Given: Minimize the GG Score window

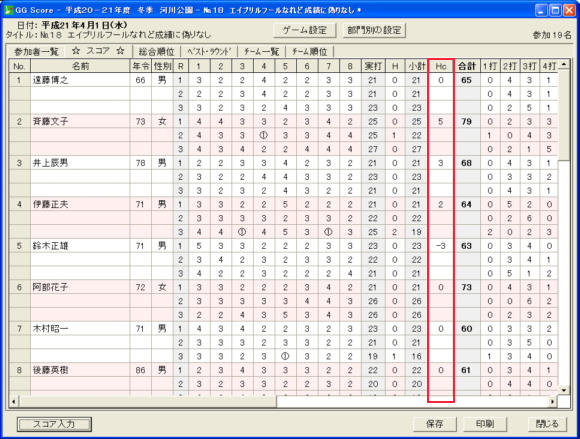Looking at the screenshot, I should pyautogui.click(x=541, y=10).
